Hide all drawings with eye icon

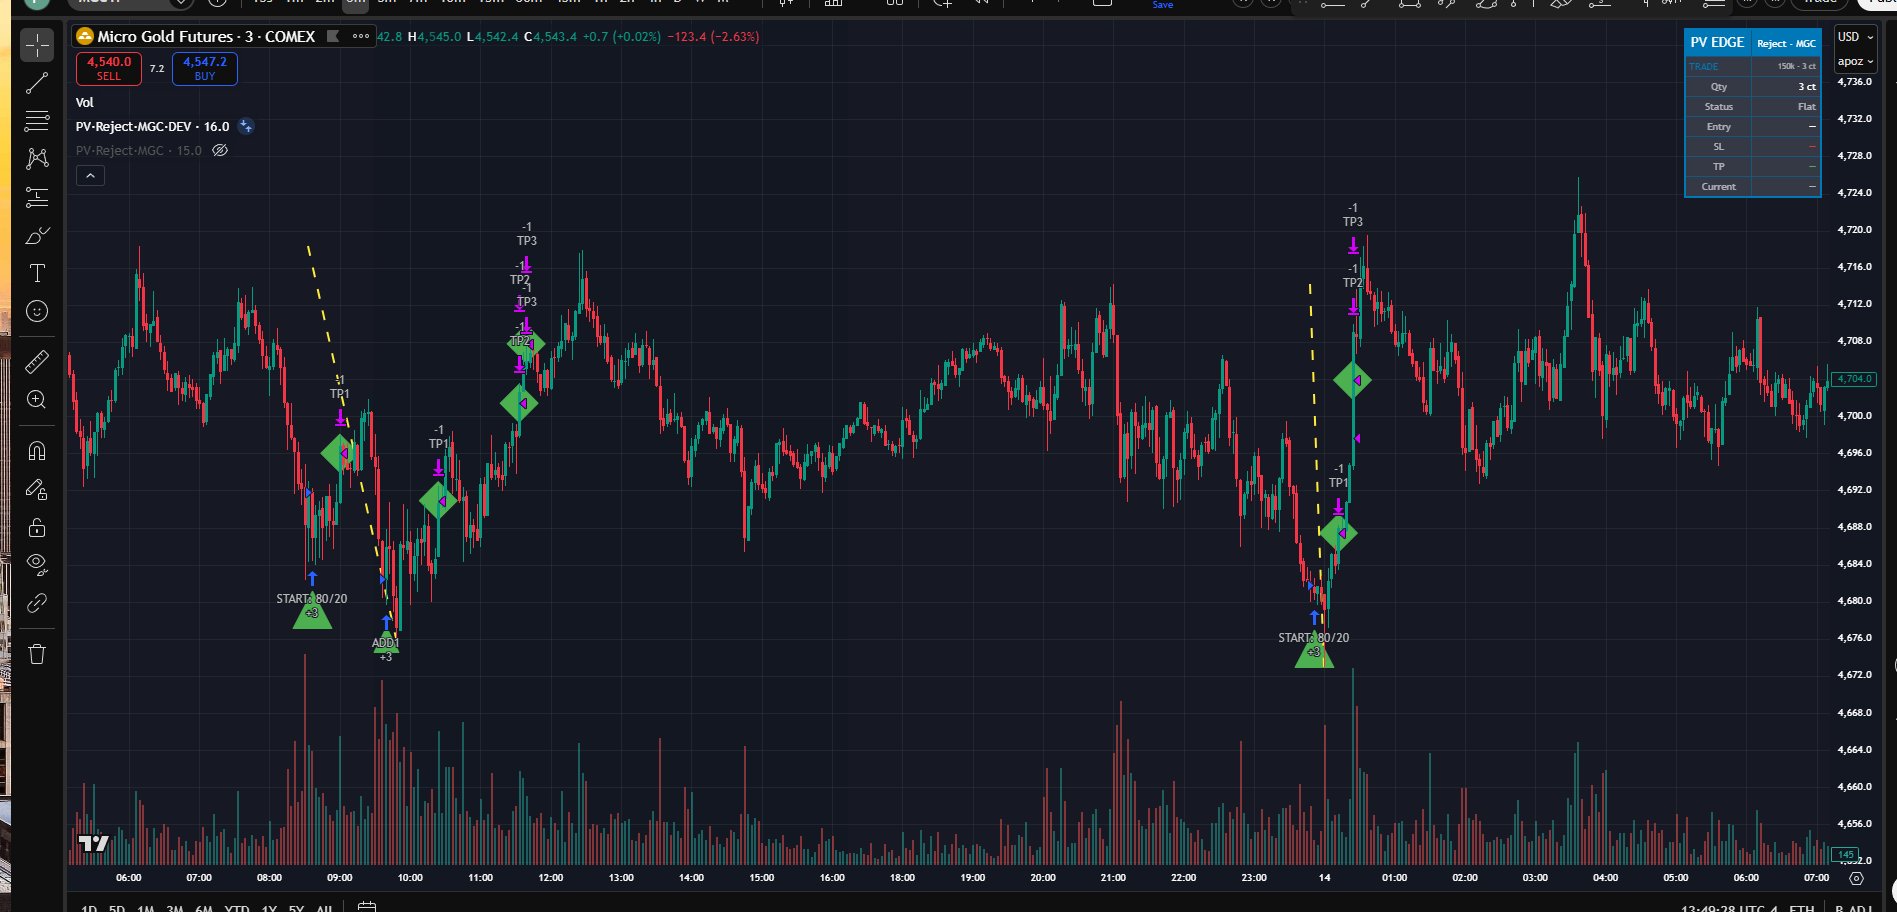37,565
